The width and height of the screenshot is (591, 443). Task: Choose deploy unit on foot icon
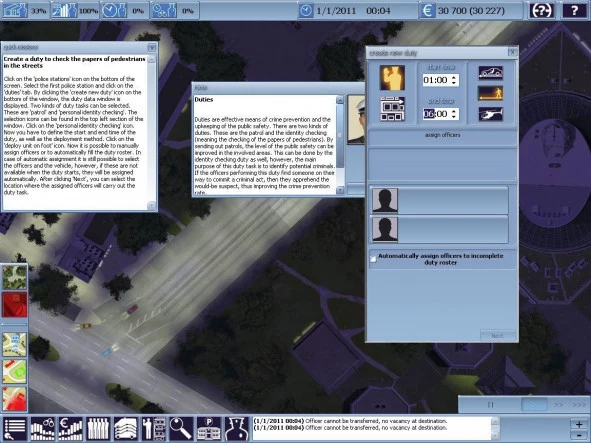pos(490,93)
